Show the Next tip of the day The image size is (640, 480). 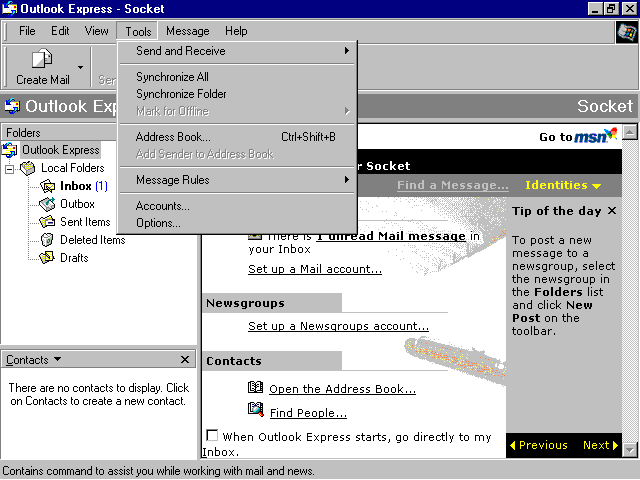click(x=600, y=445)
